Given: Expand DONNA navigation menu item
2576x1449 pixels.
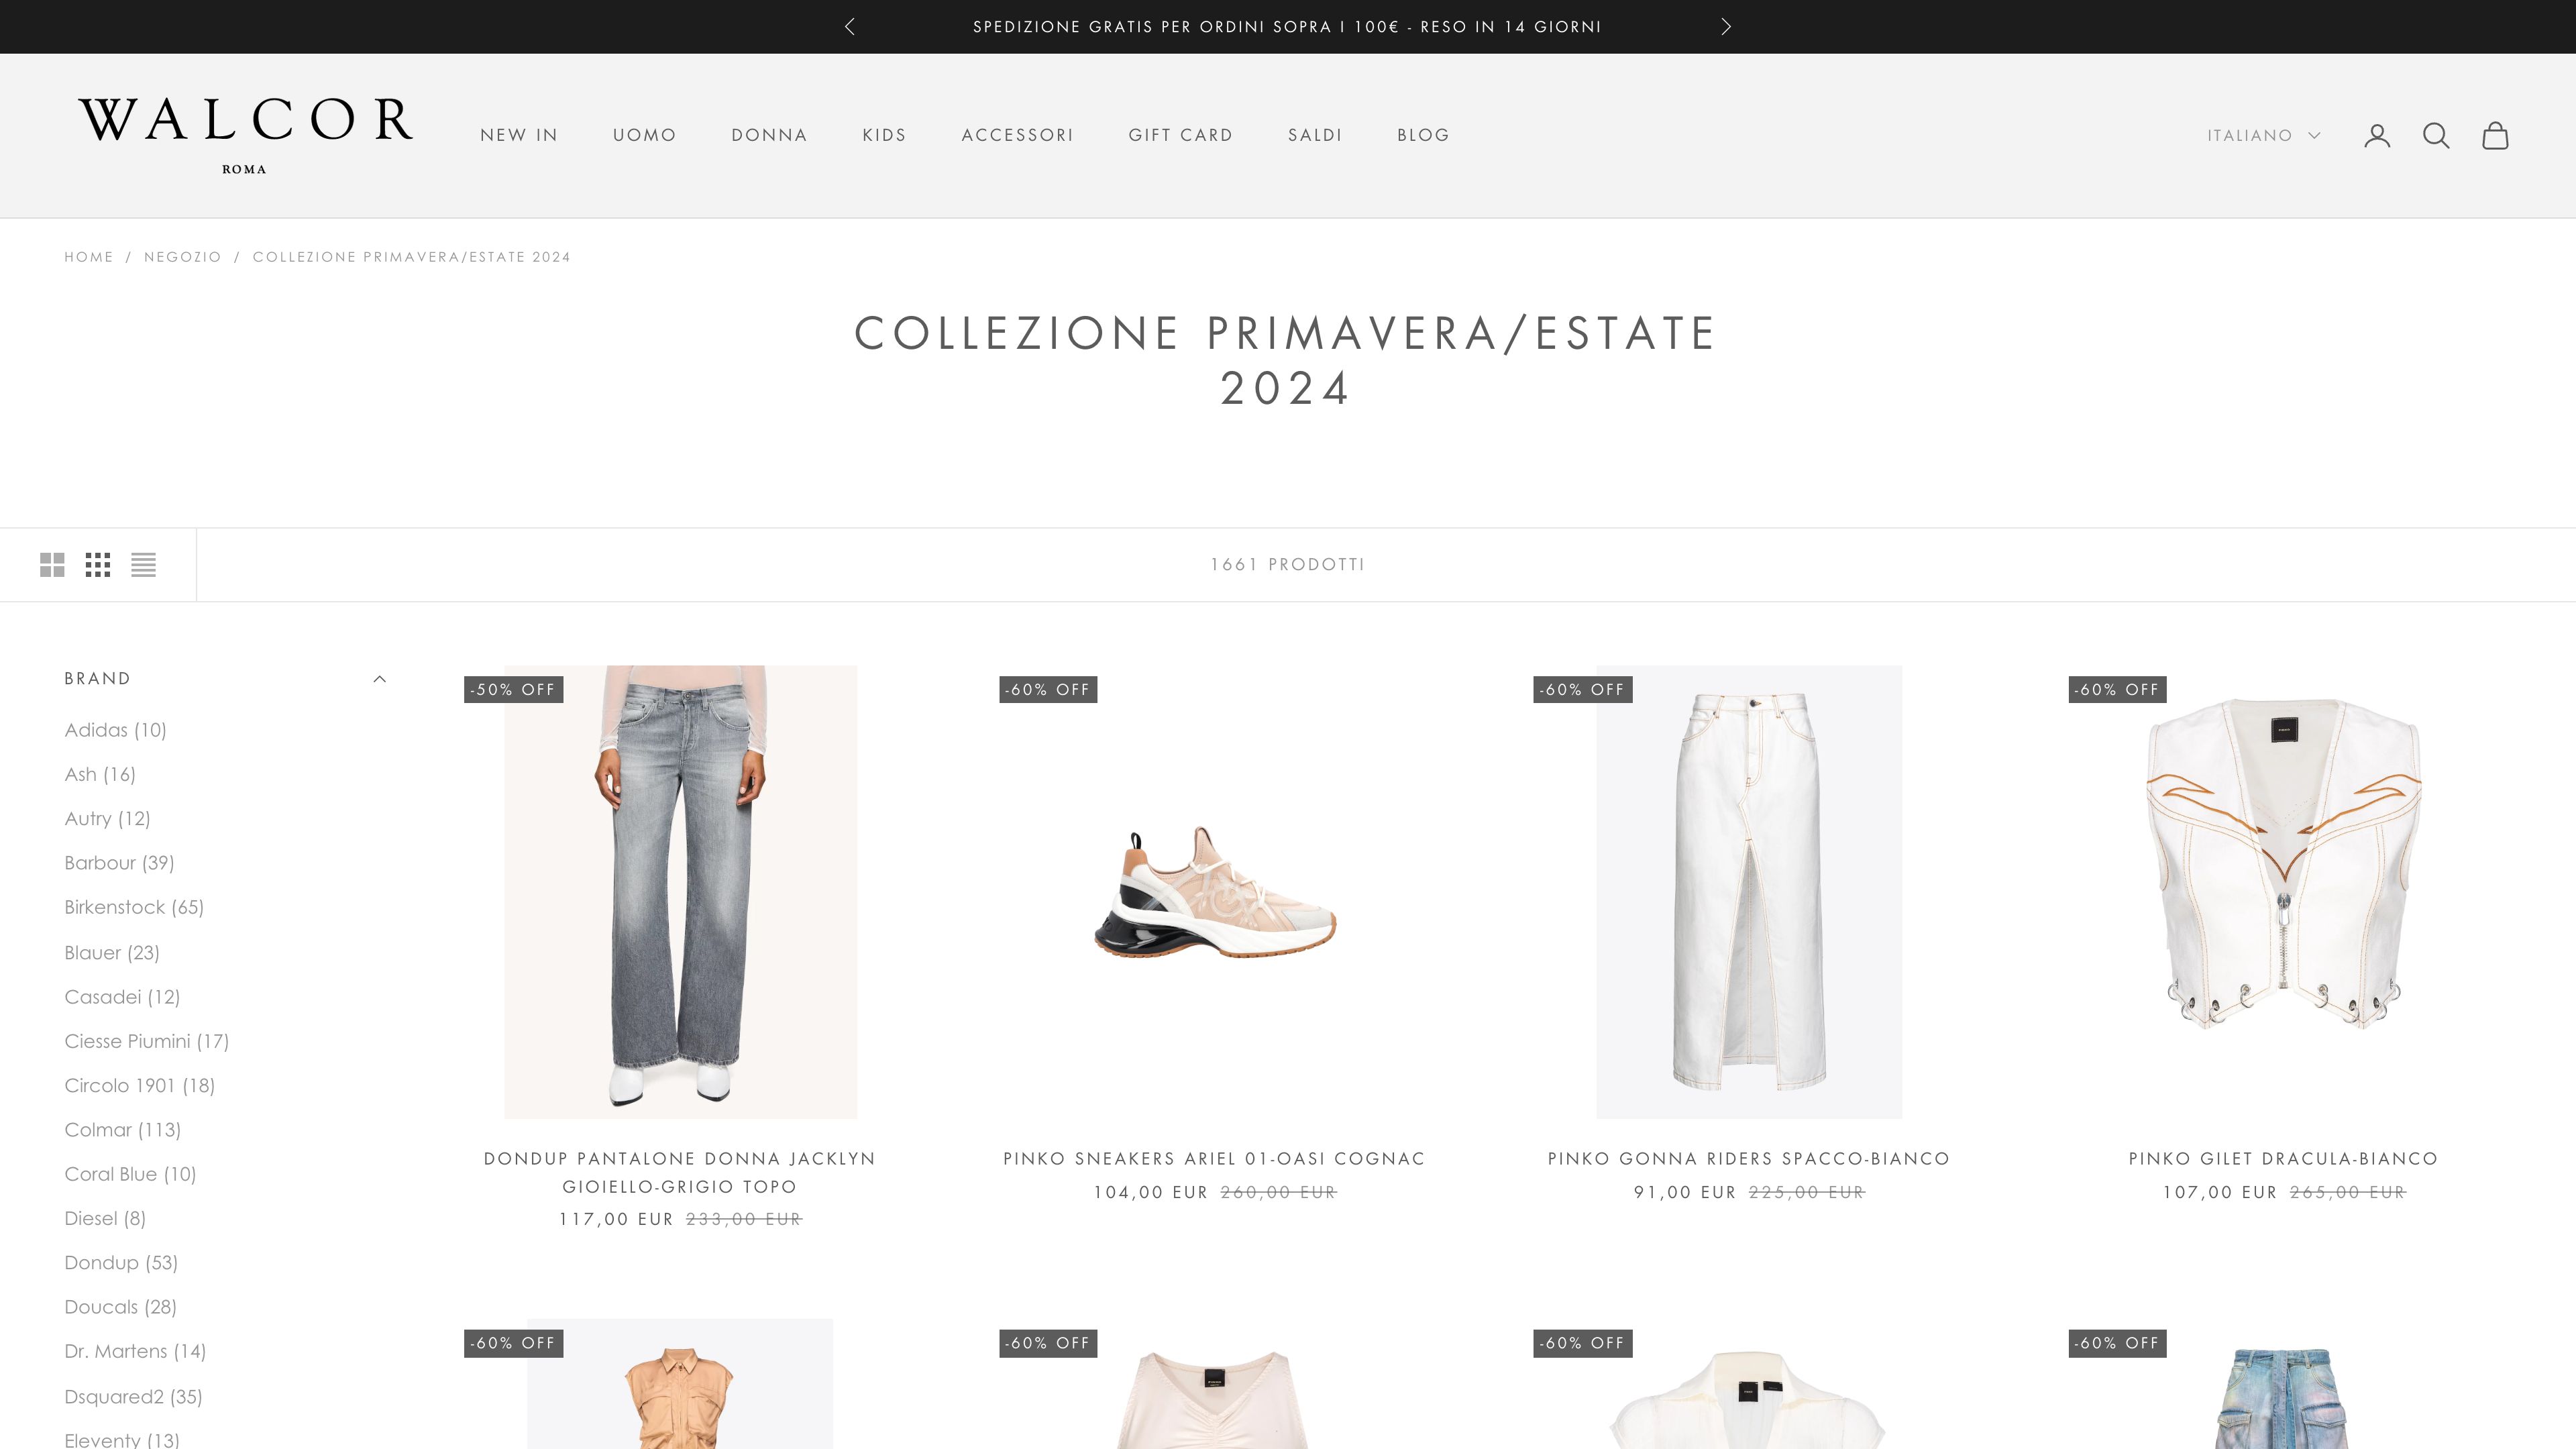Looking at the screenshot, I should coord(769,134).
